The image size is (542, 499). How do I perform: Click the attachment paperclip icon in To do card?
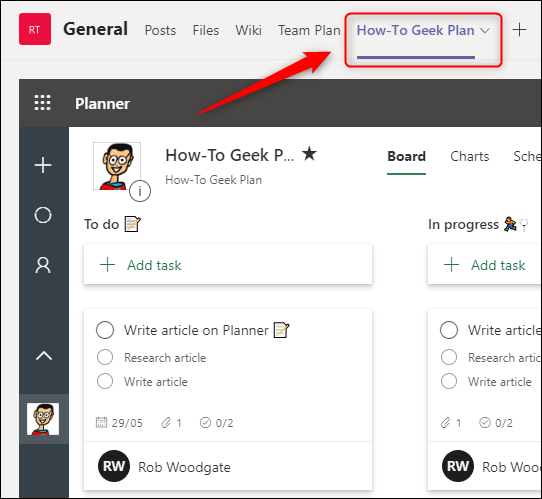166,422
